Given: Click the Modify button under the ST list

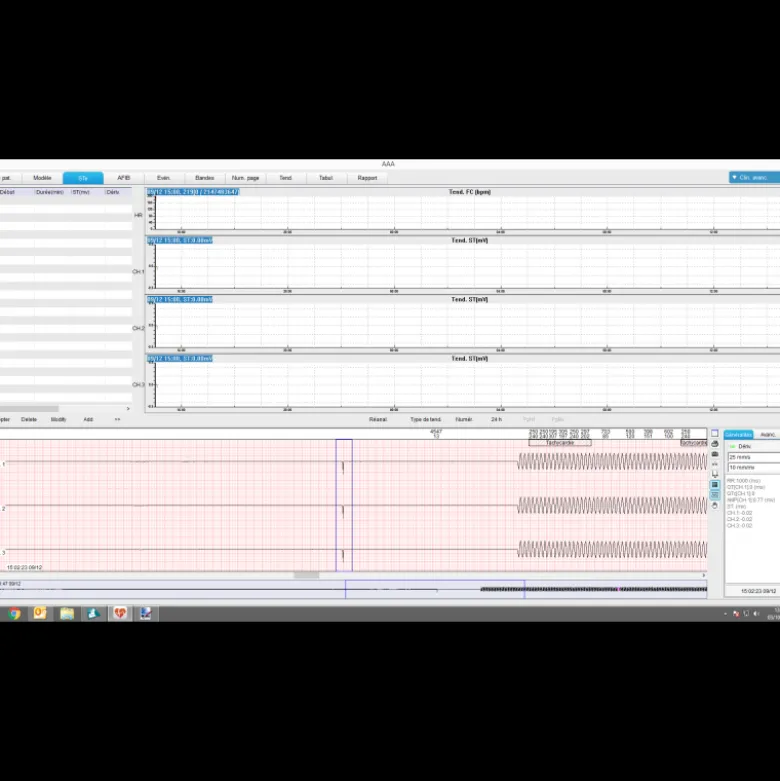Looking at the screenshot, I should tap(59, 419).
